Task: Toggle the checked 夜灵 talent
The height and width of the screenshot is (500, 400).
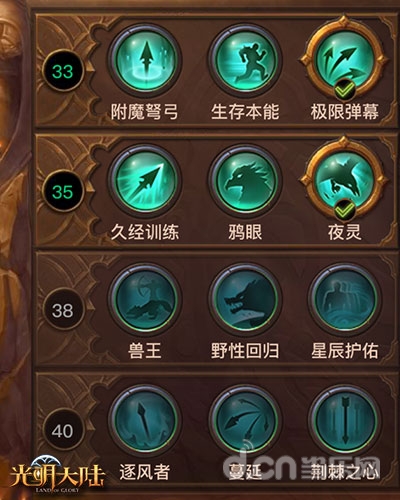Action: coord(345,179)
